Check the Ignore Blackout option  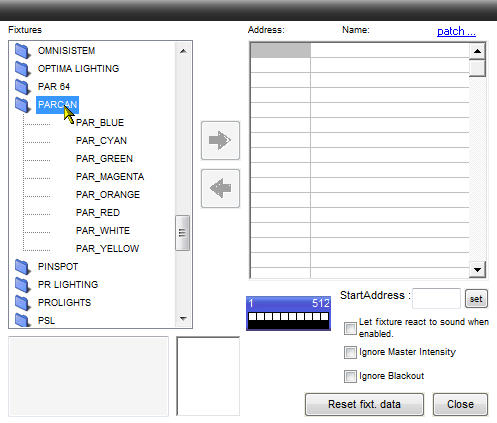(x=350, y=376)
